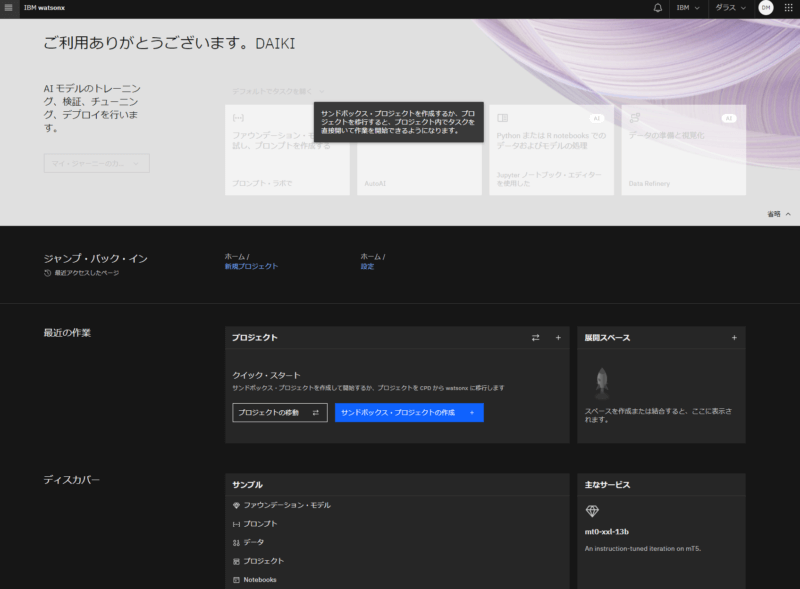Open the ダラス region dropdown
This screenshot has width=800, height=589.
click(x=730, y=8)
